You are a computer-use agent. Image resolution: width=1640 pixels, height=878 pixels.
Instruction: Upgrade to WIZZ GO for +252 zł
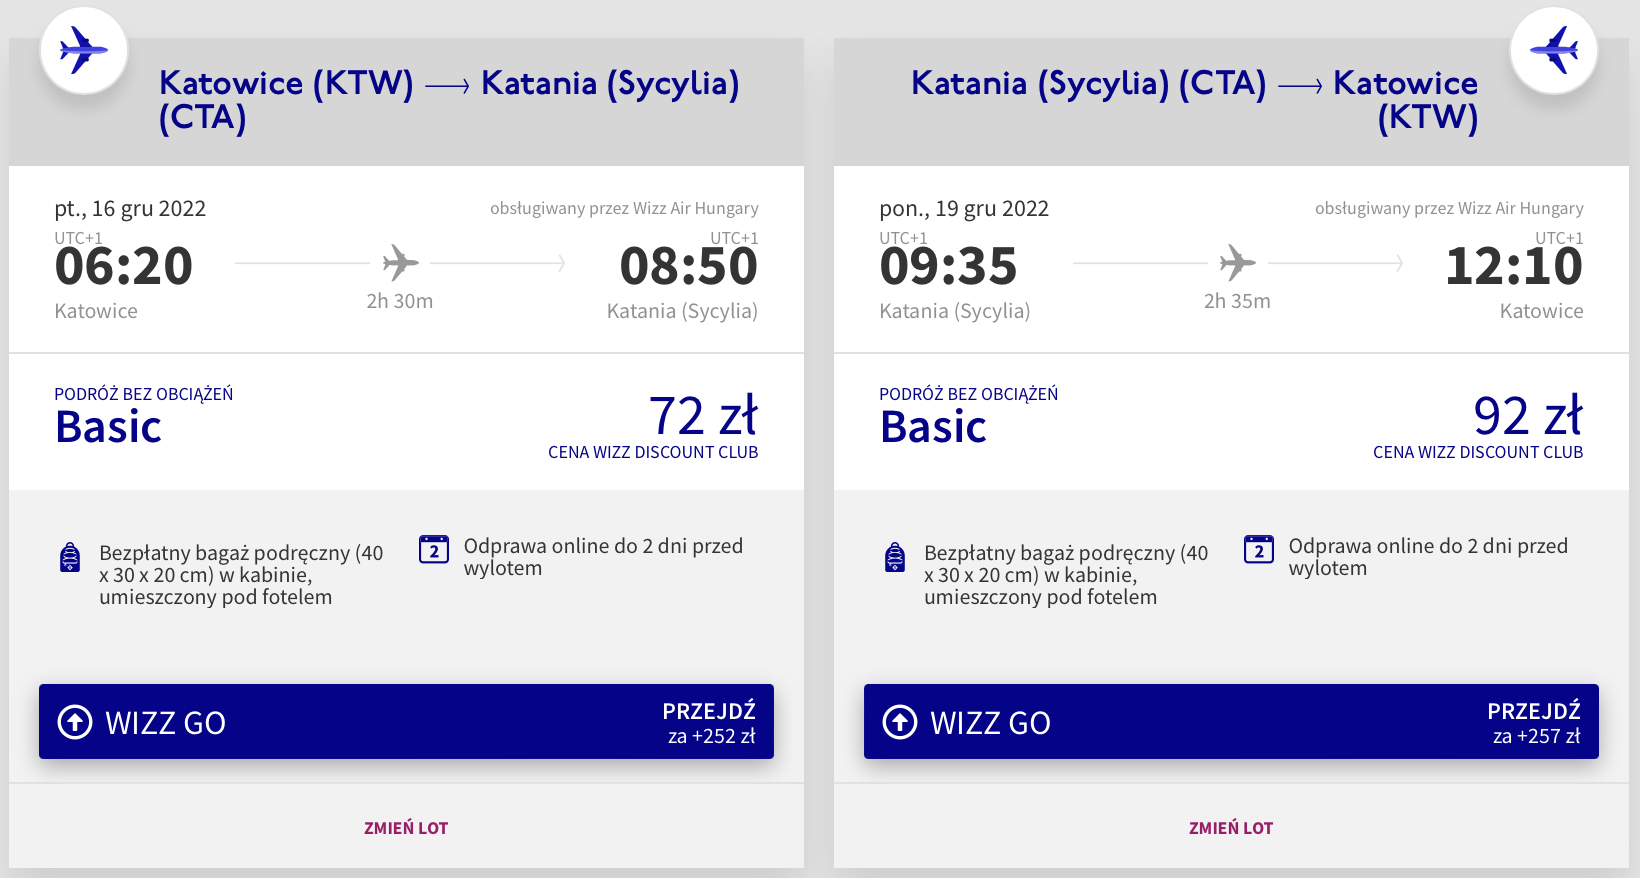point(406,722)
